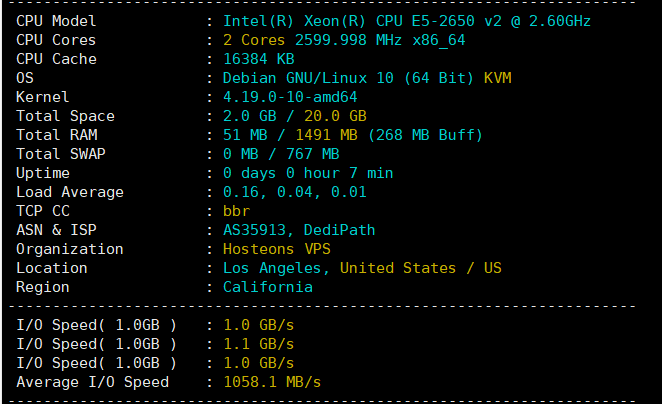Click the Total SWAP value line
Image resolution: width=662 pixels, height=404 pixels.
click(279, 154)
